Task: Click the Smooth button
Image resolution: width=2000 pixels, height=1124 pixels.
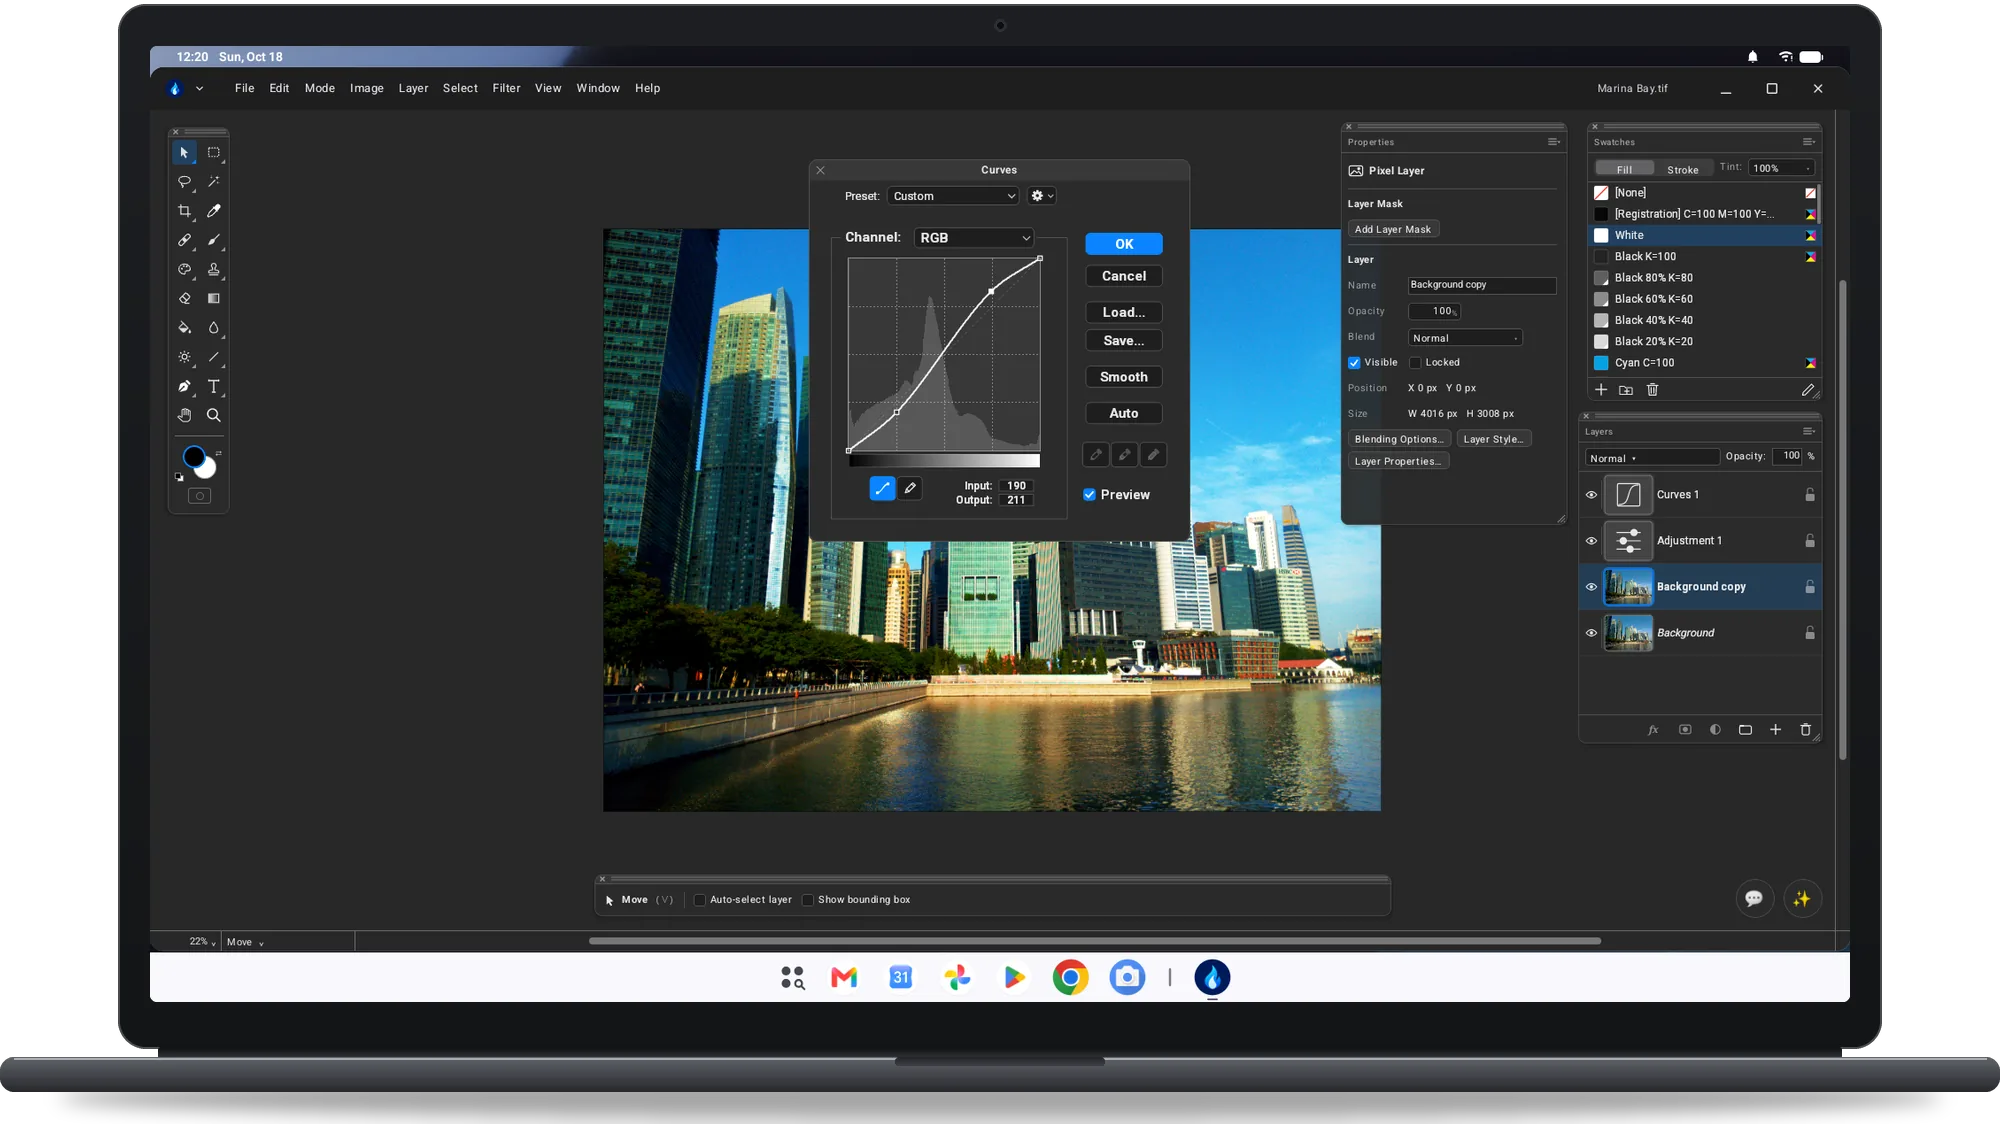Action: pyautogui.click(x=1124, y=377)
